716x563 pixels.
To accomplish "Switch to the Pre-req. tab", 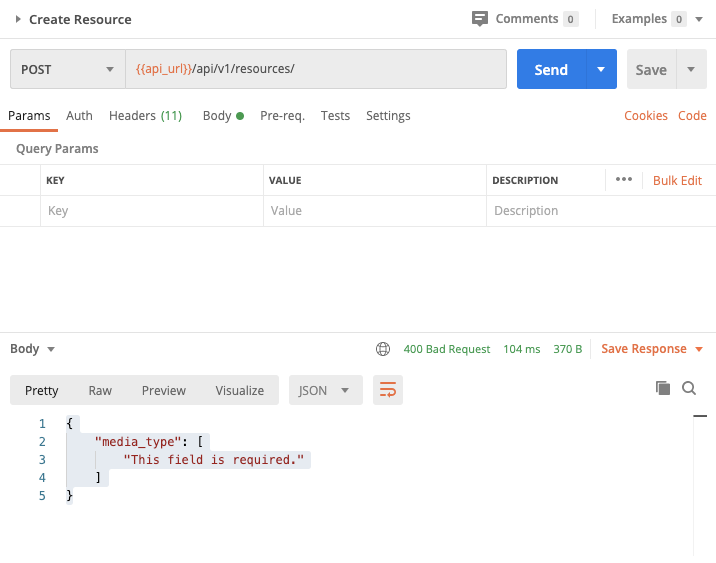I will (282, 116).
